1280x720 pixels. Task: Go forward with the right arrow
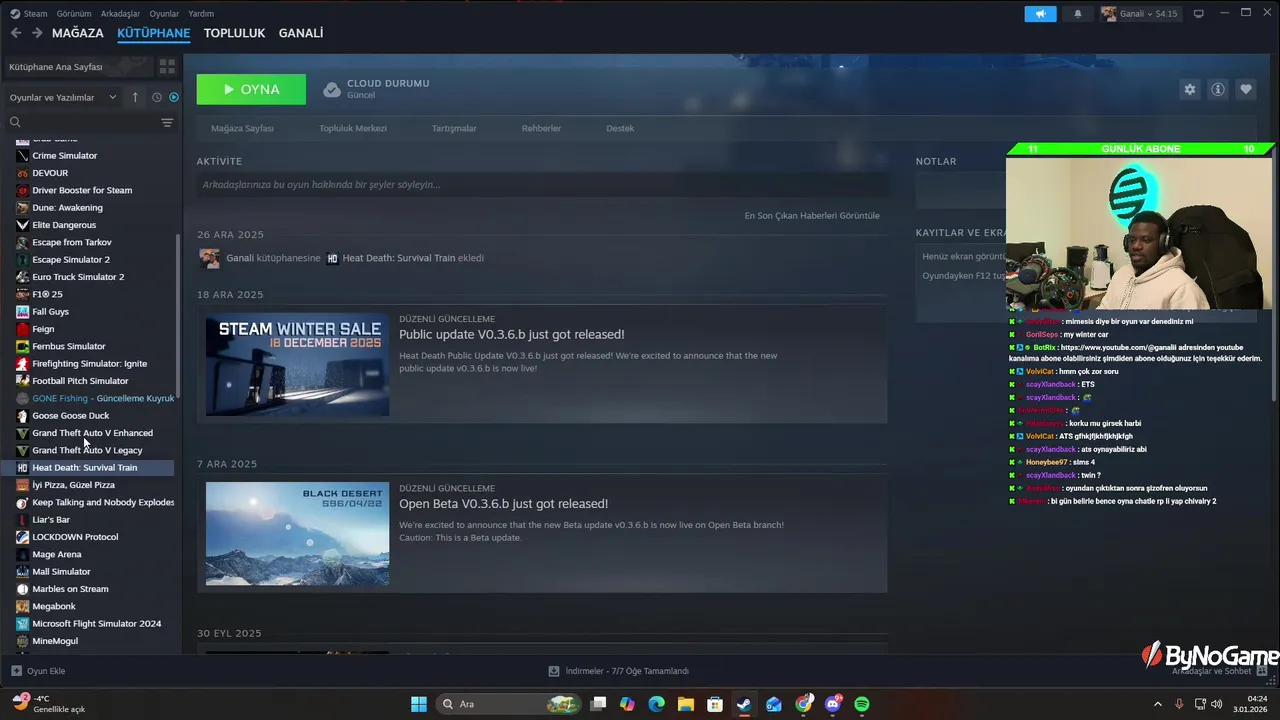37,33
